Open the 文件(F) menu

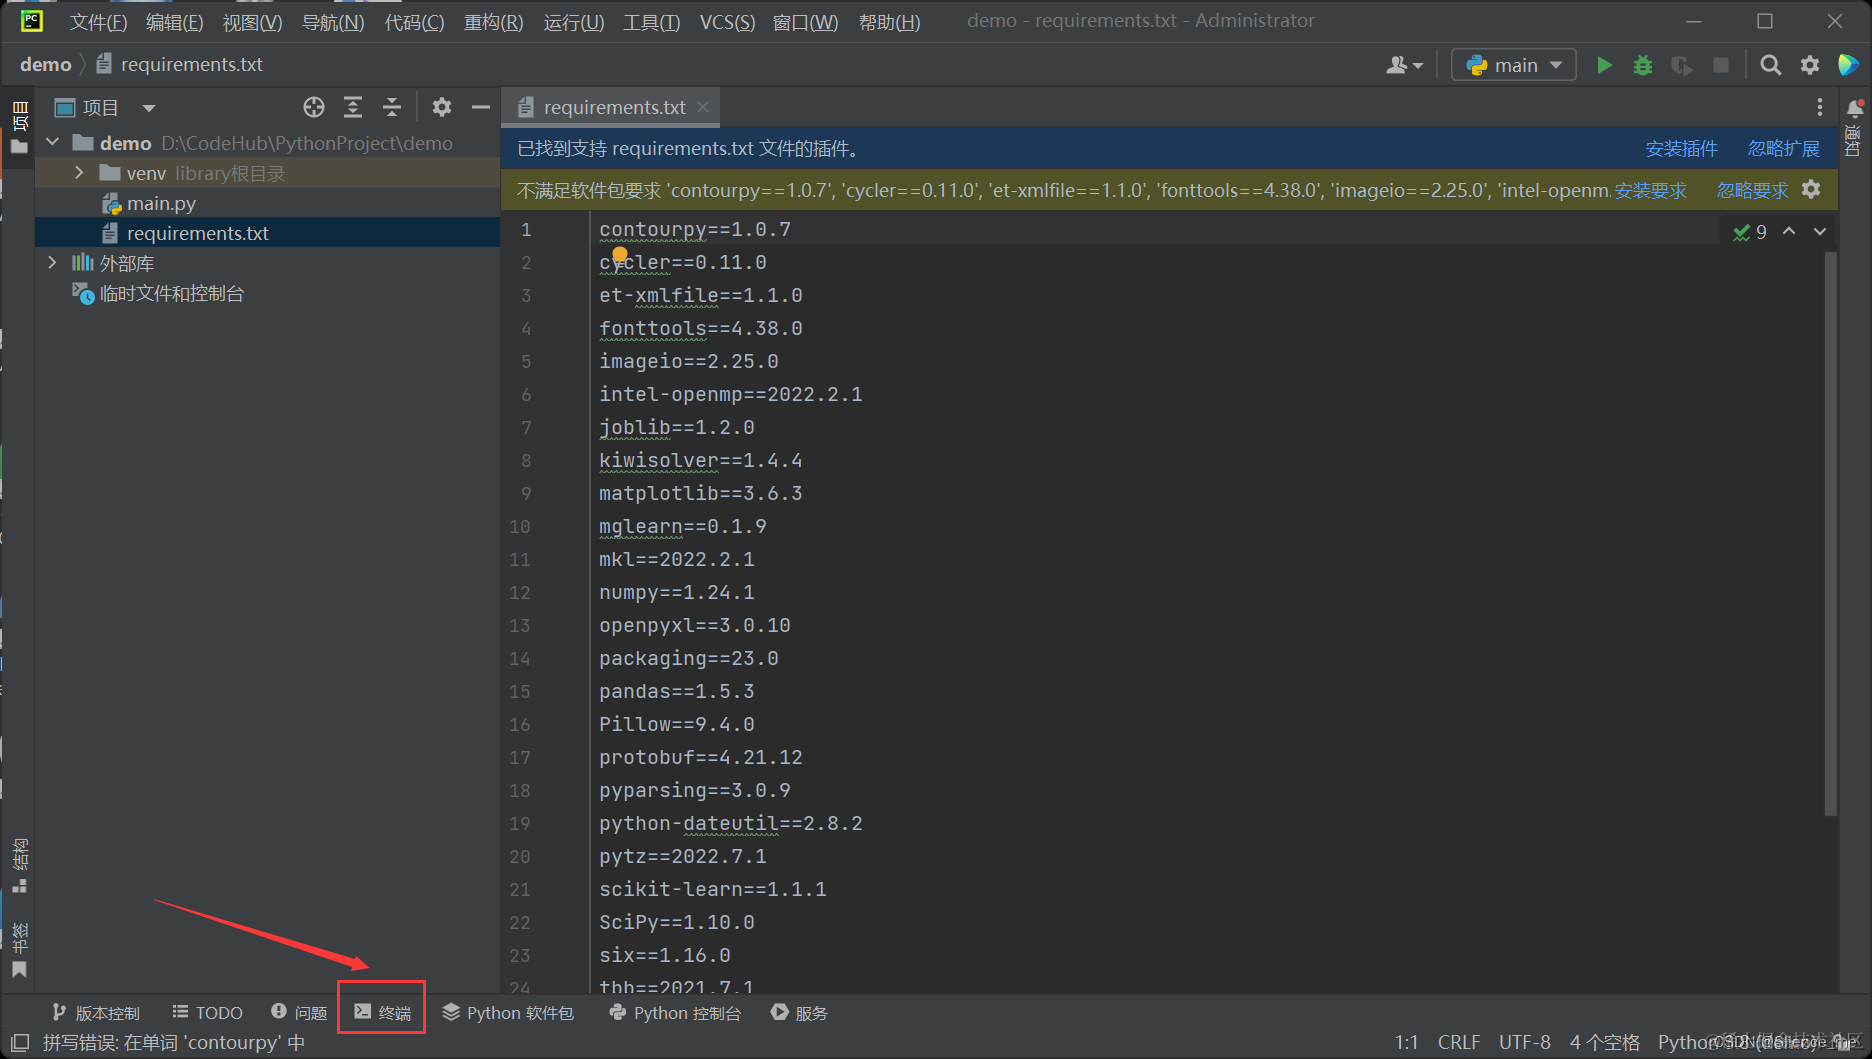[98, 22]
